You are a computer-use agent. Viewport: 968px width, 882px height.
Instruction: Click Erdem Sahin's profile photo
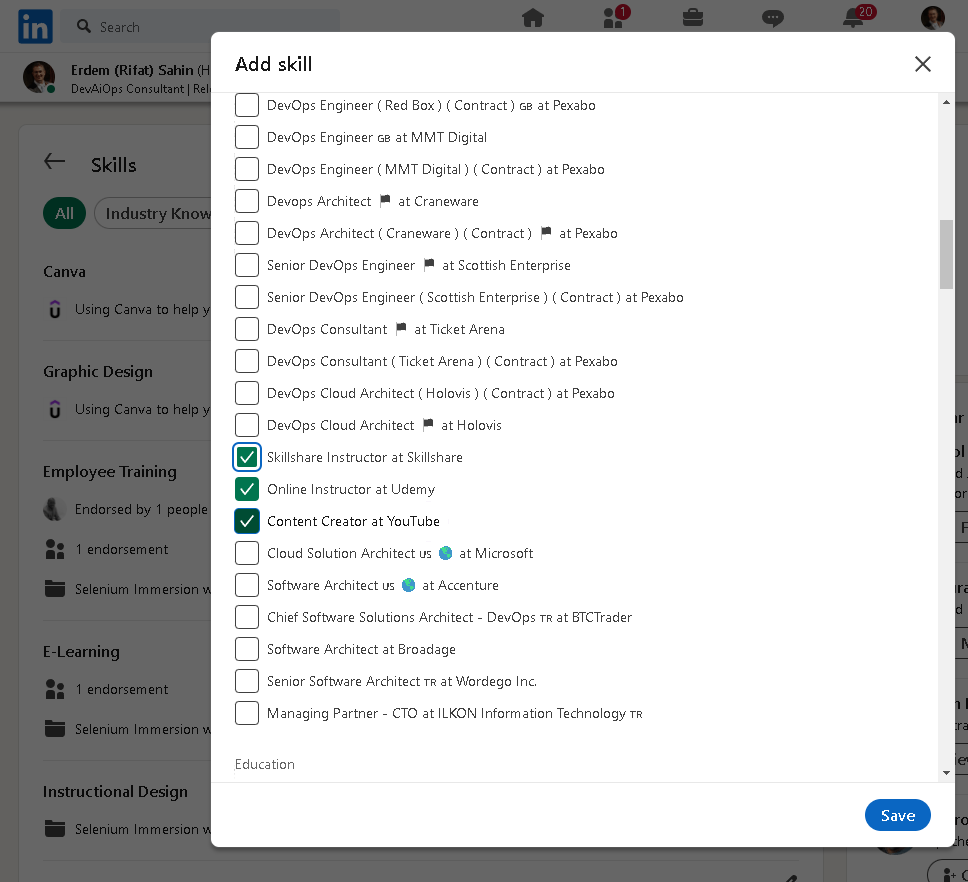[39, 77]
